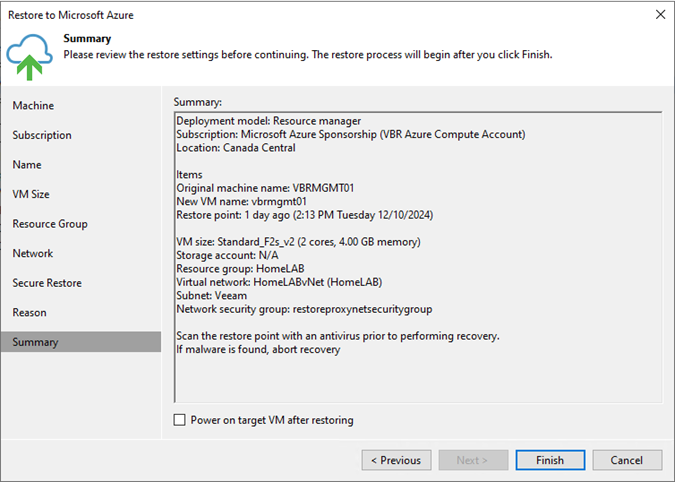Click the If malware is found, abort recovery line
This screenshot has width=675, height=482.
258,349
